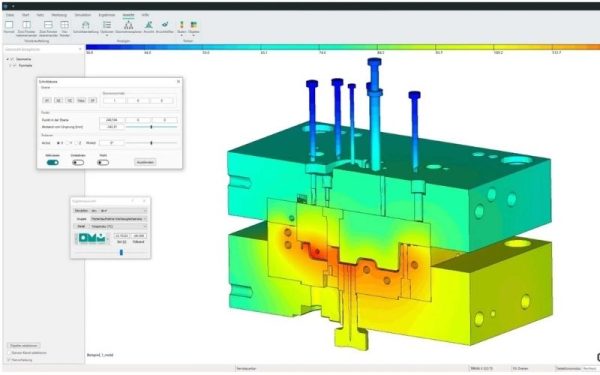Open the Start ribbon tab
This screenshot has width=600, height=375.
point(25,15)
